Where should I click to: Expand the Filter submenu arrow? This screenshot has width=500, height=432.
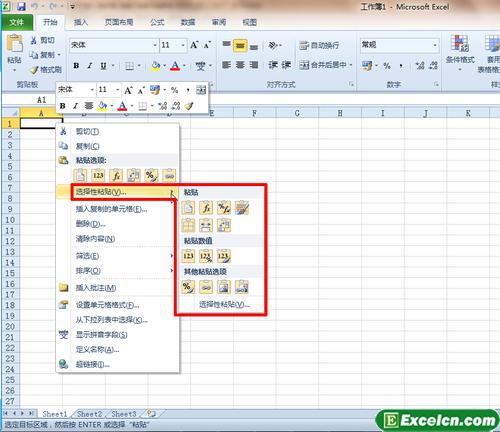[x=172, y=256]
